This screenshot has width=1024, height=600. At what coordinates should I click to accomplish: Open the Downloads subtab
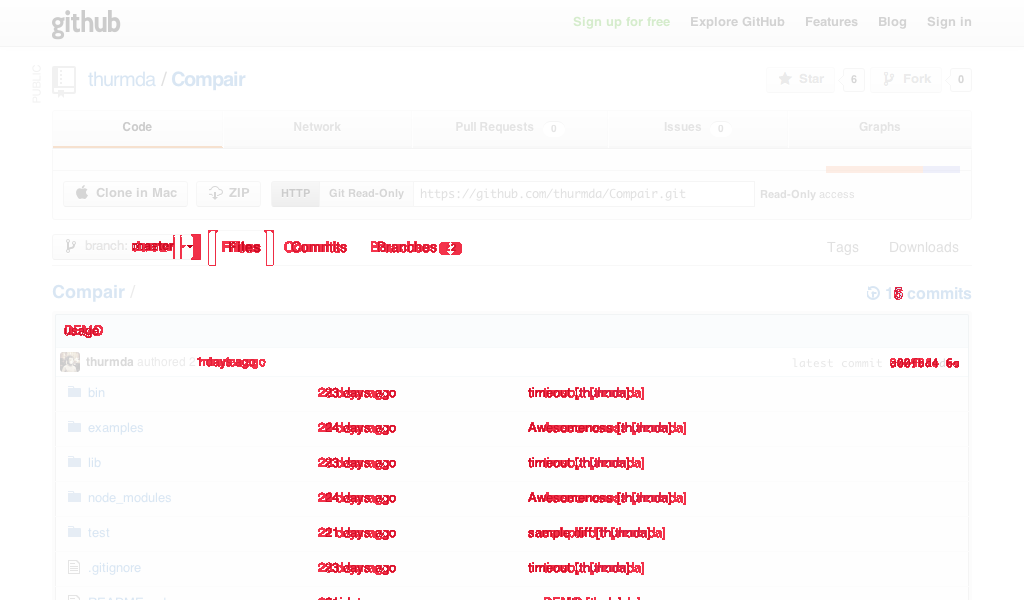tap(923, 247)
